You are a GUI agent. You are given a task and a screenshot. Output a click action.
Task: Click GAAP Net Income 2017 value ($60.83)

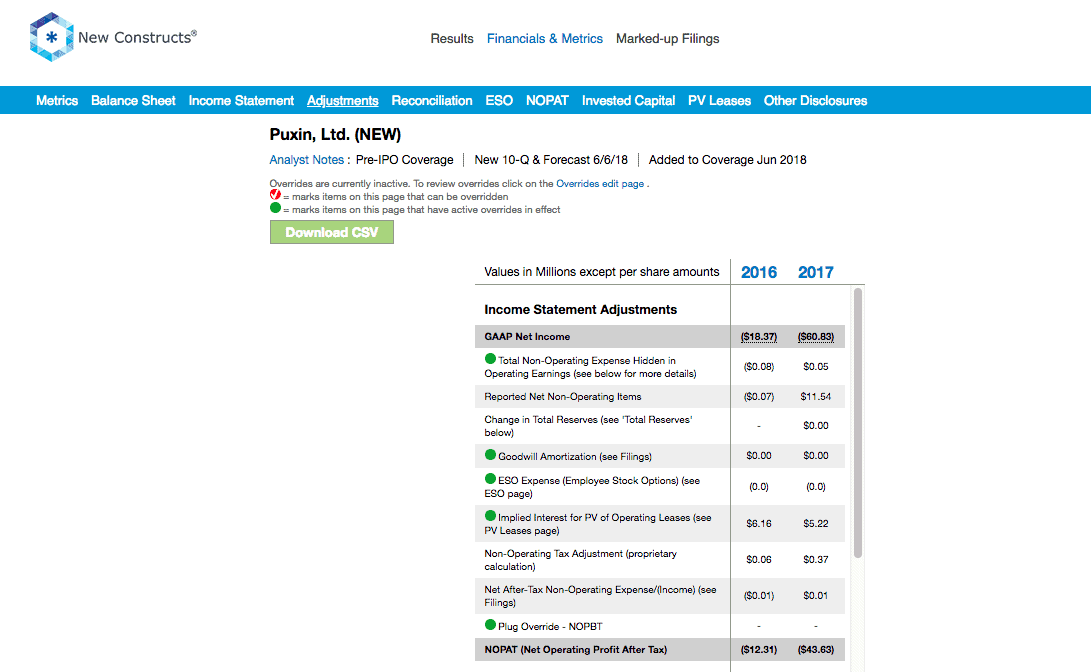(x=815, y=337)
